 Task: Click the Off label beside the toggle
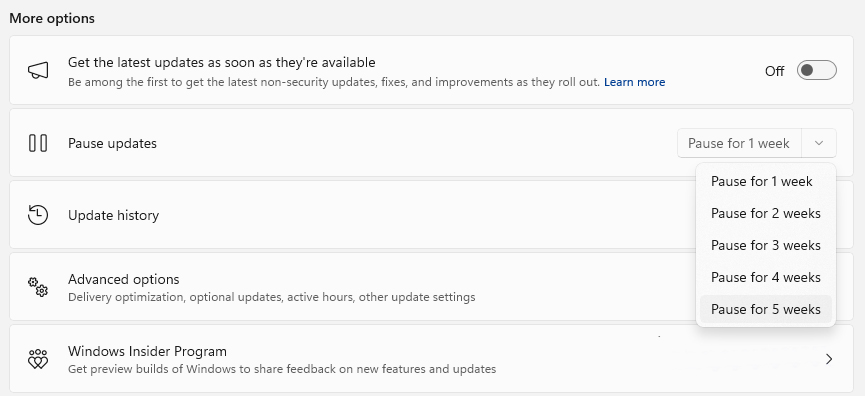pos(775,71)
